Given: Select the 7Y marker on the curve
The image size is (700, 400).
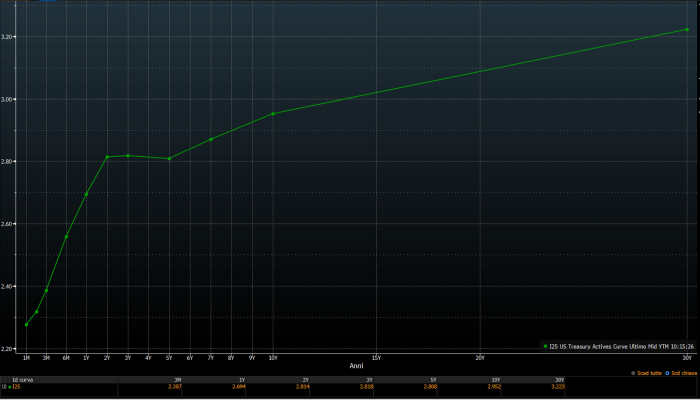Looking at the screenshot, I should (x=211, y=139).
